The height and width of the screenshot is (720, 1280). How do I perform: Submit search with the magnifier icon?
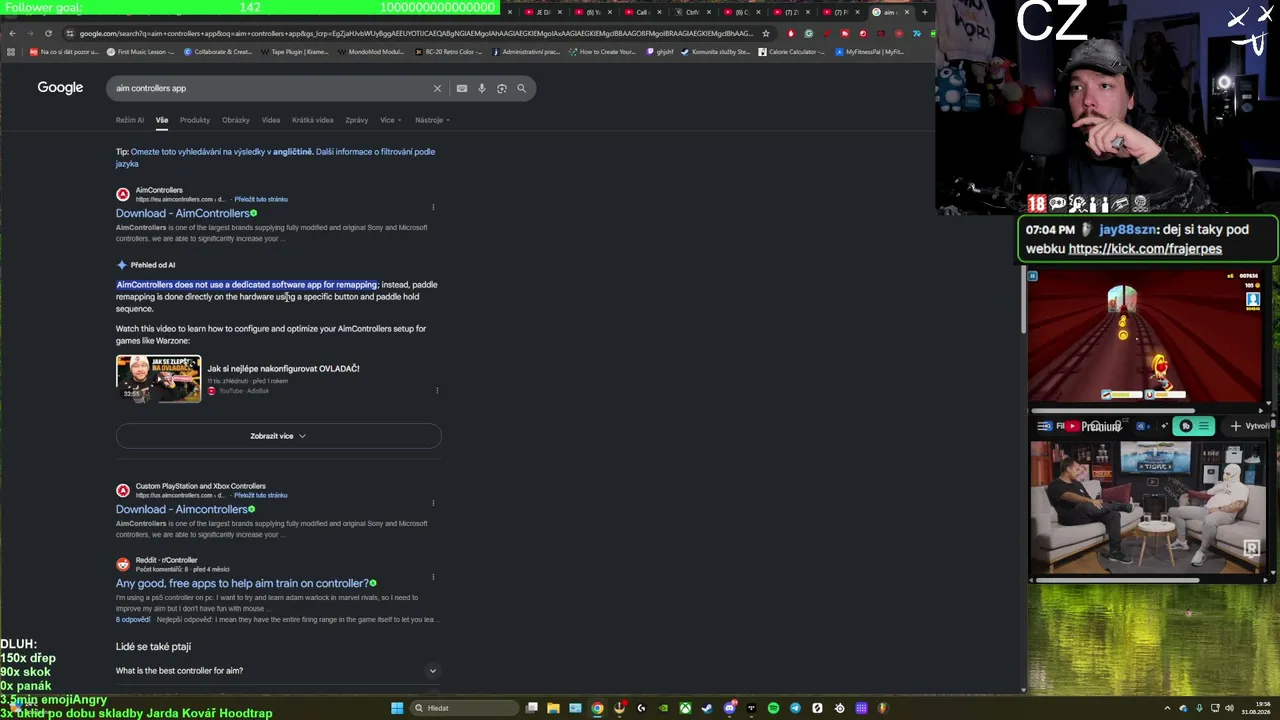(x=521, y=88)
